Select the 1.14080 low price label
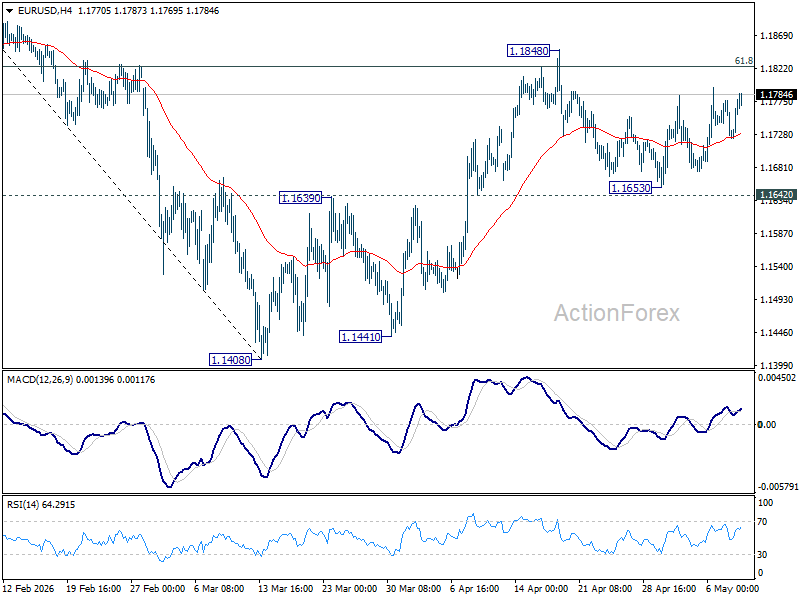 click(x=231, y=360)
